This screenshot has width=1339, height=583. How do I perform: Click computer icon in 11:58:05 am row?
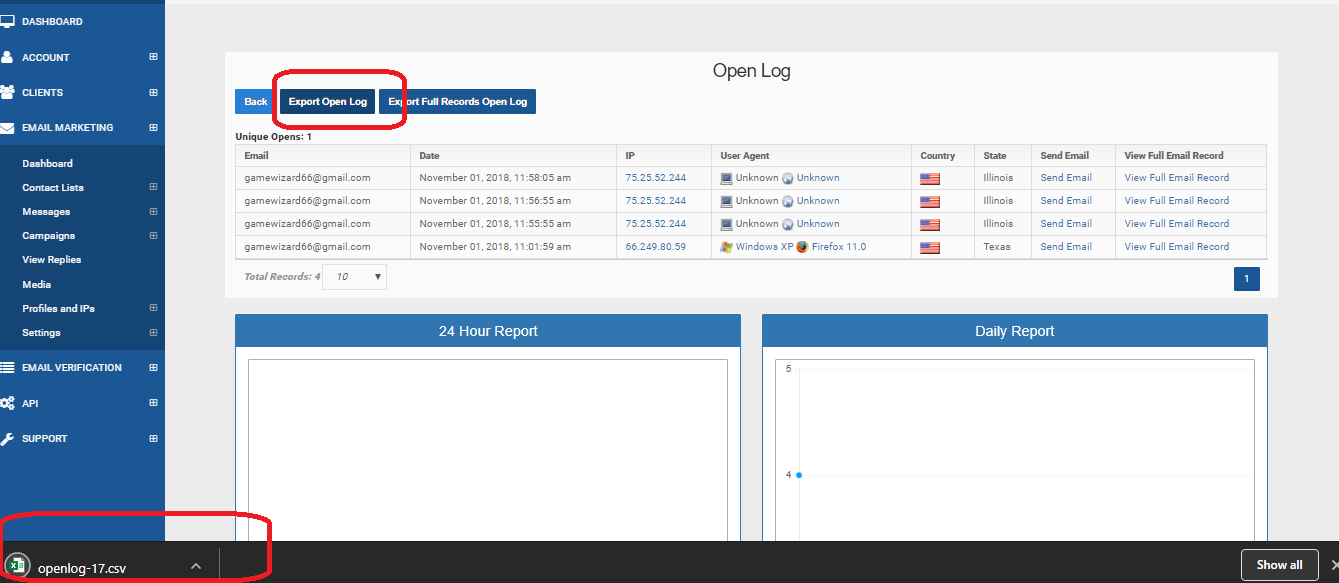pos(726,178)
